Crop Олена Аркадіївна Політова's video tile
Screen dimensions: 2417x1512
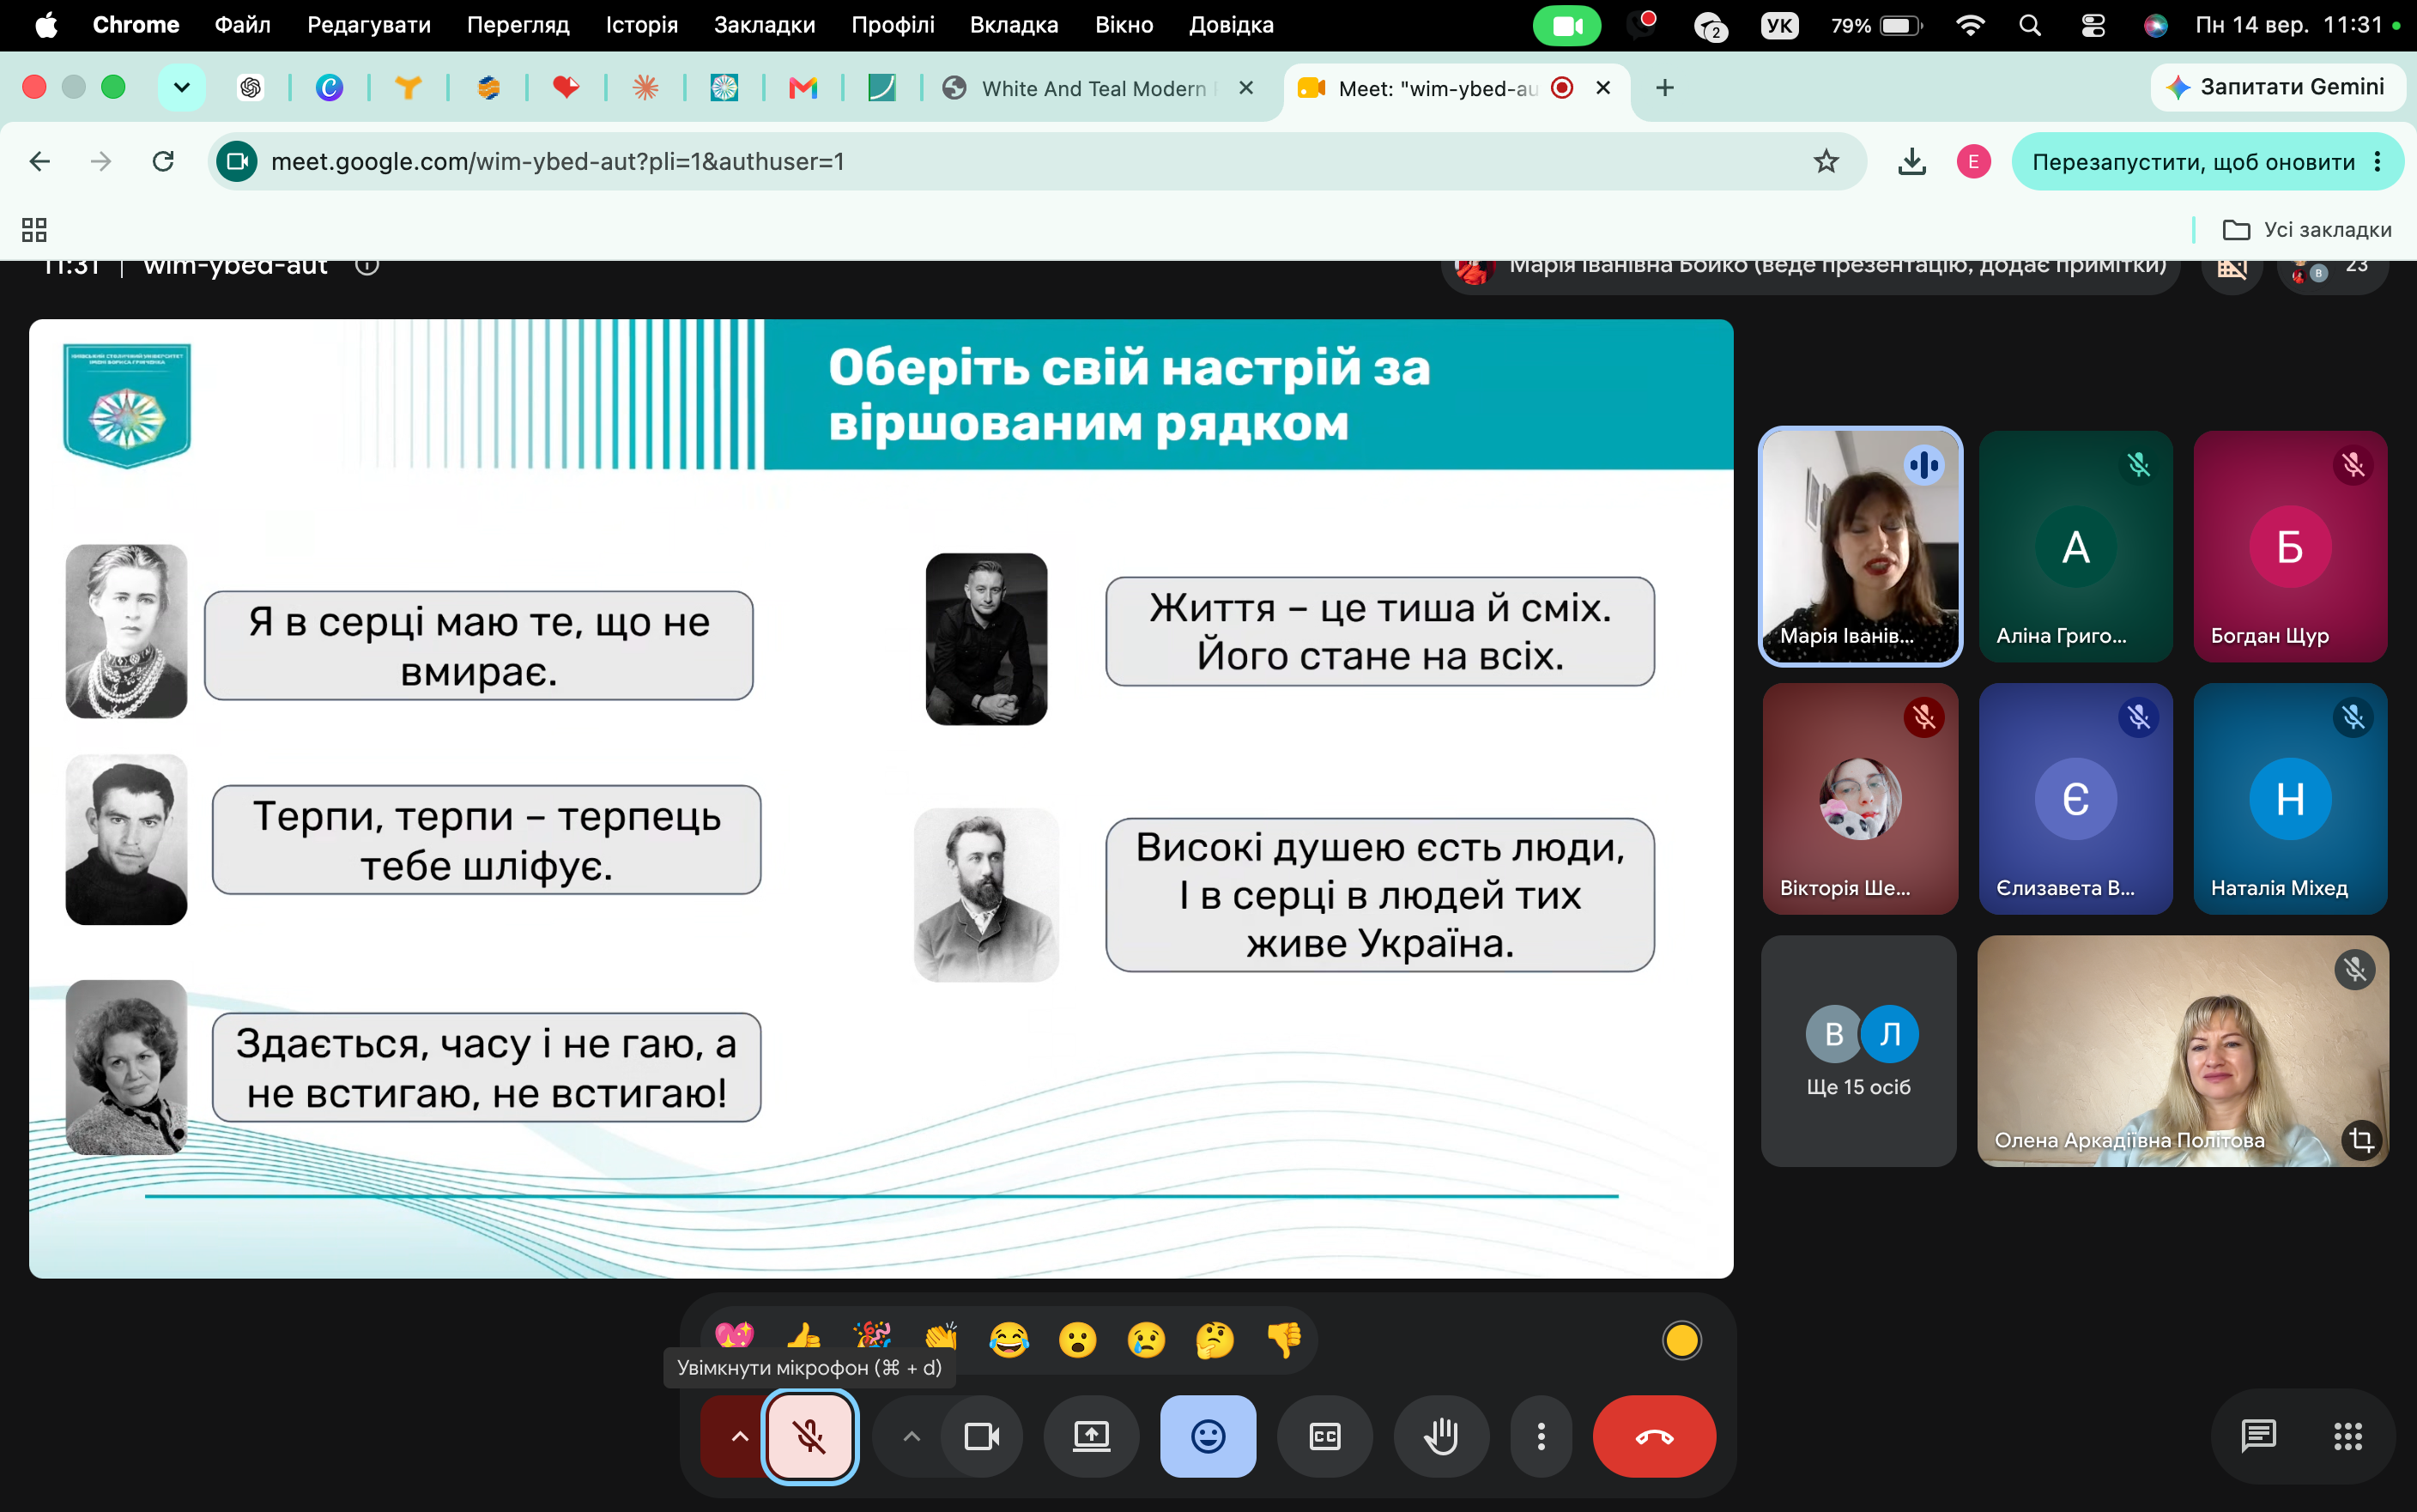coord(2361,1140)
